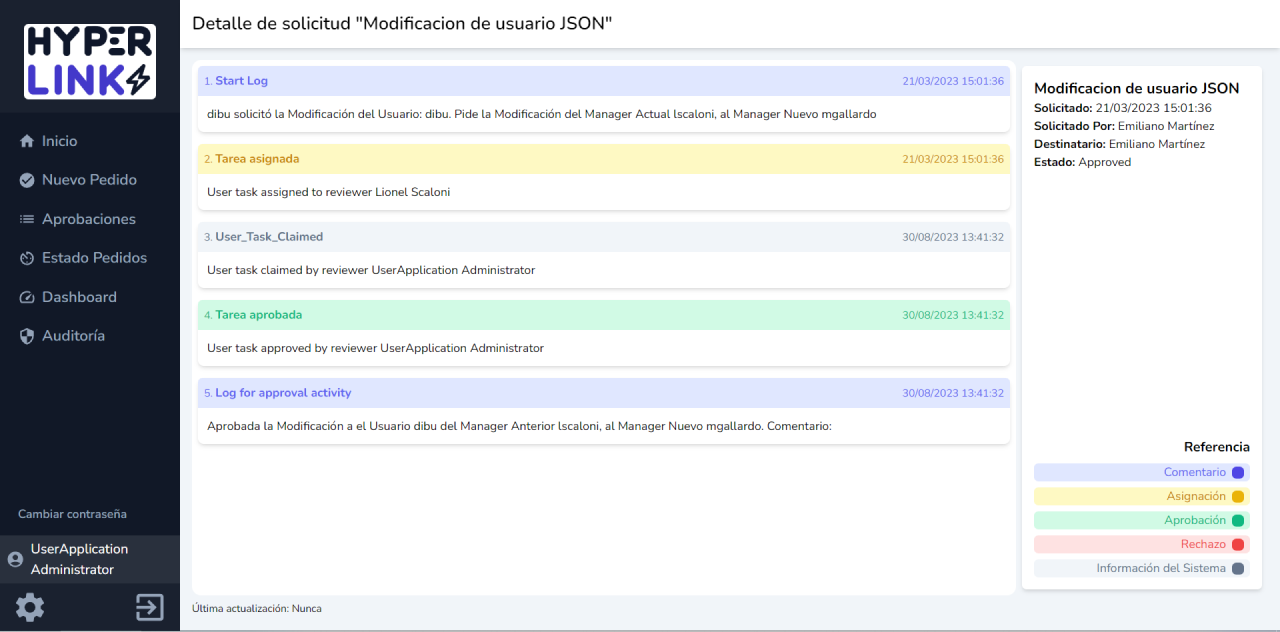This screenshot has height=632, width=1280.
Task: Log out using the exit icon
Action: pos(150,607)
